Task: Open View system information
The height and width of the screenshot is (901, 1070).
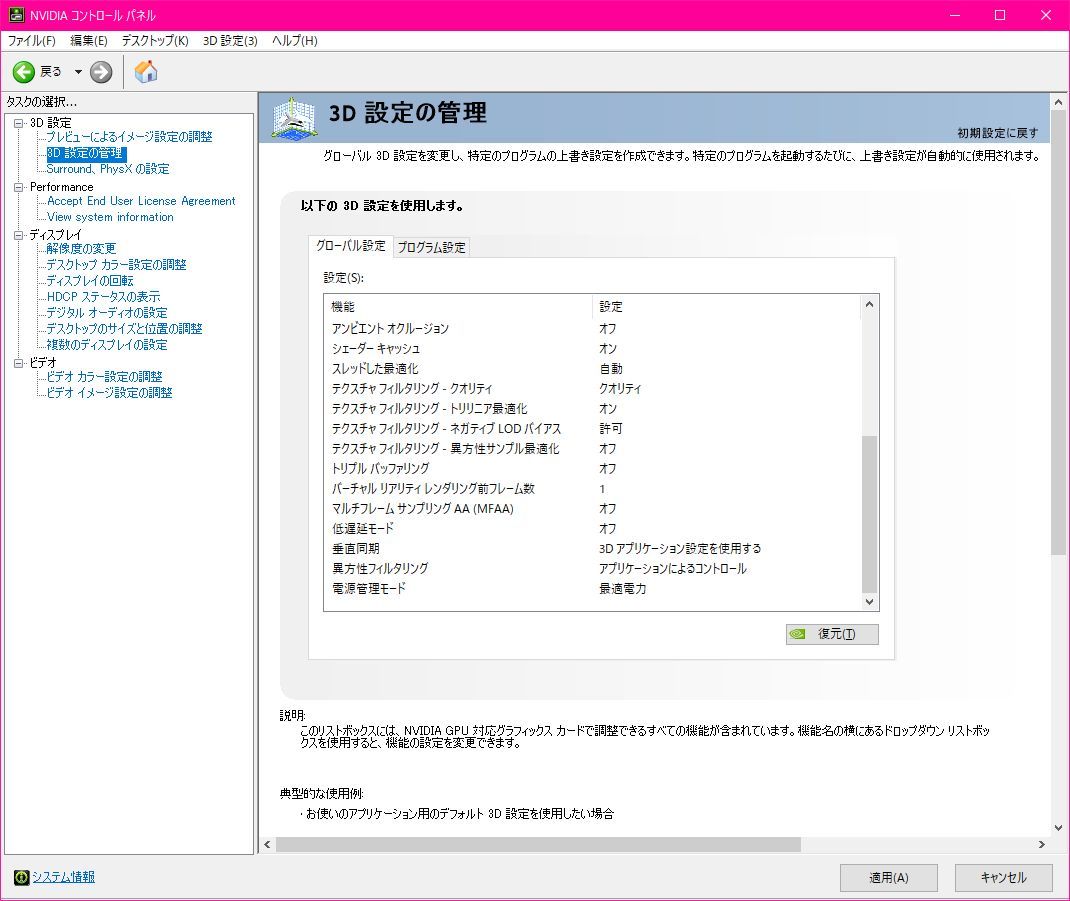Action: (110, 217)
